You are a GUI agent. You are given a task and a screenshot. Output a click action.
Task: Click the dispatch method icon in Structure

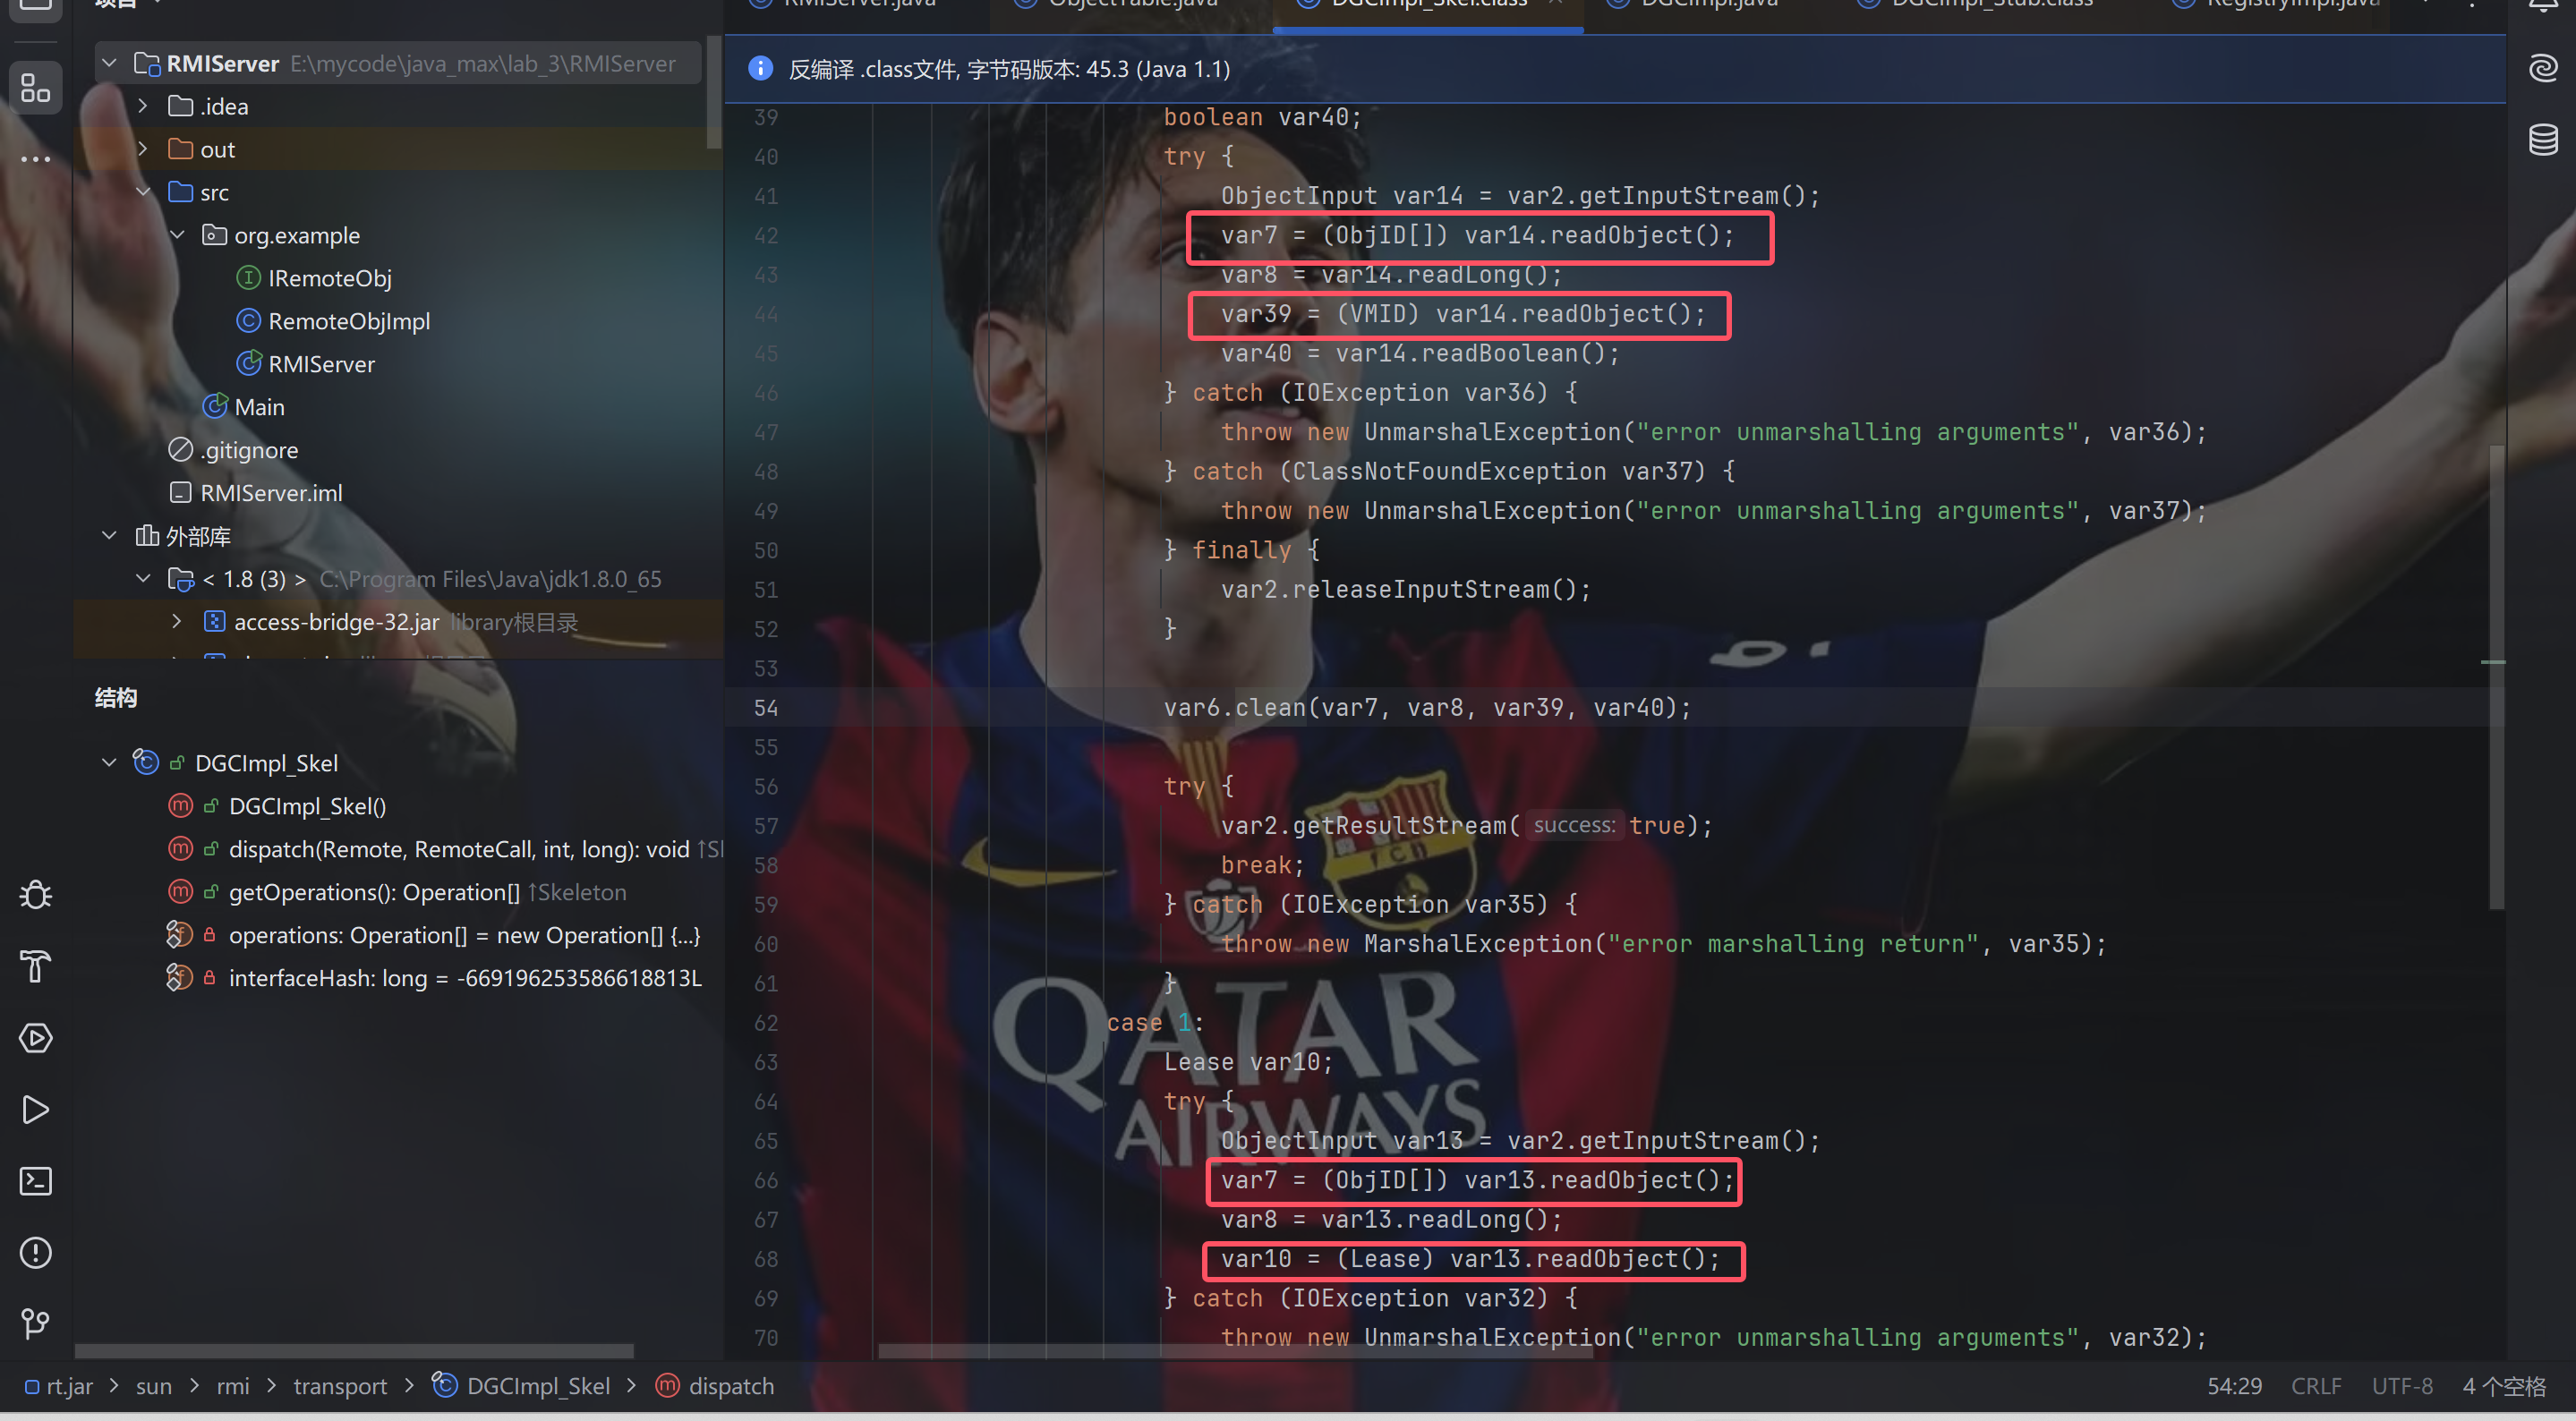pos(180,848)
